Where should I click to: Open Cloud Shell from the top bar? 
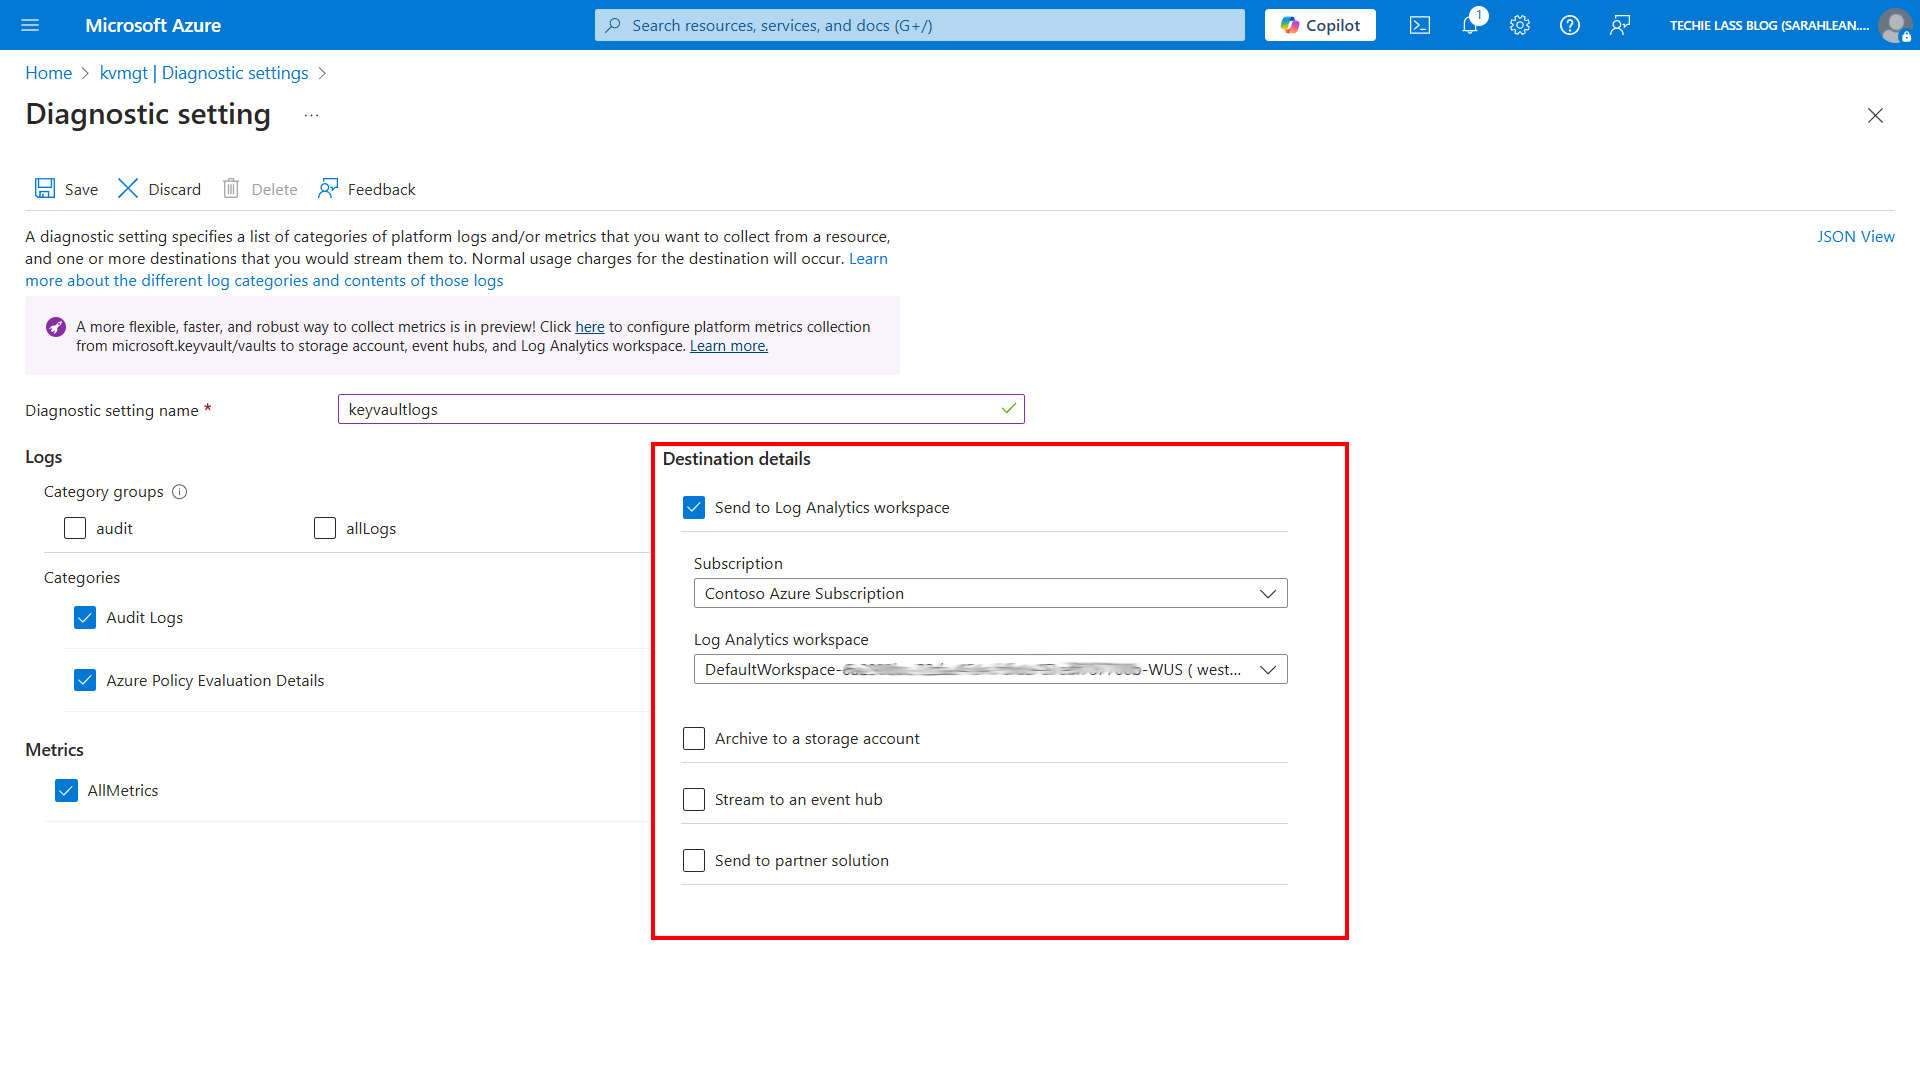(1419, 25)
